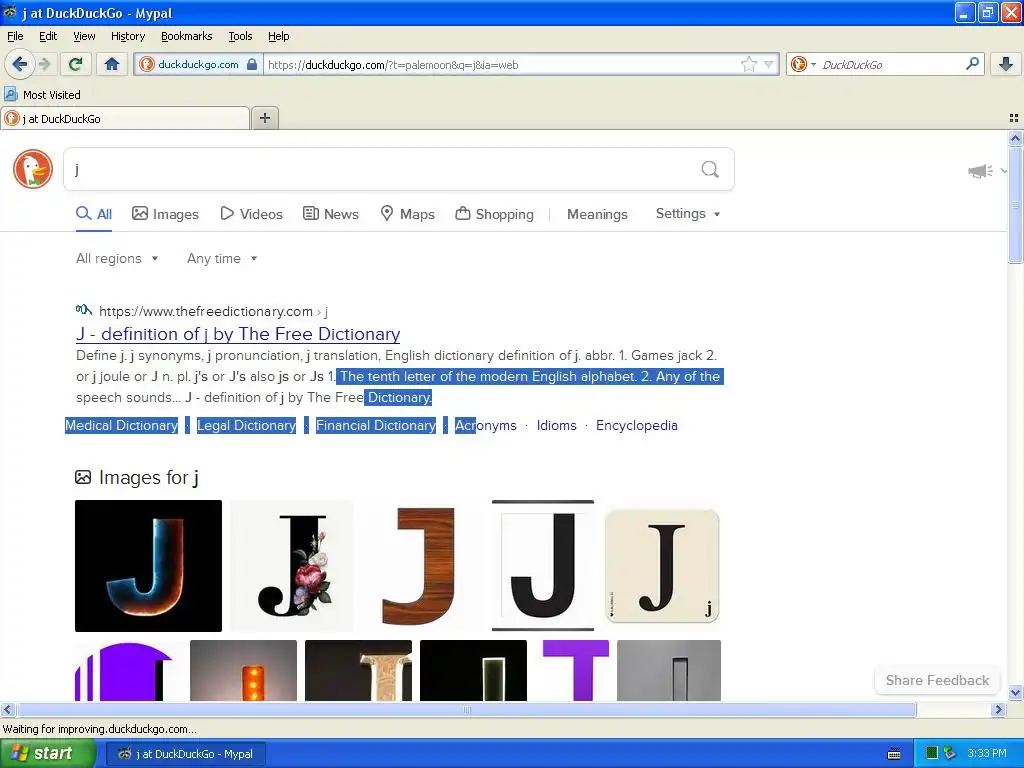The height and width of the screenshot is (768, 1024).
Task: Open the Most Visited bookmarks folder
Action: coord(42,95)
